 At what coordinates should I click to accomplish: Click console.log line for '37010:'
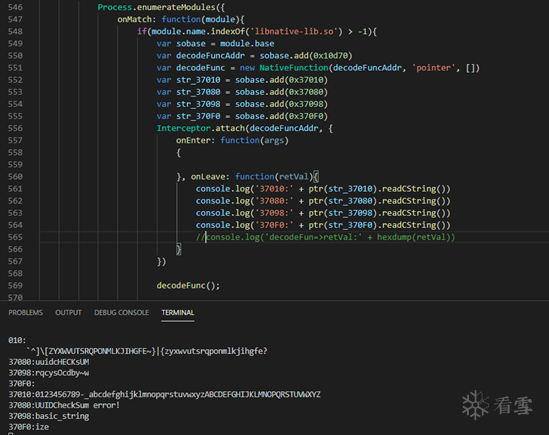(x=323, y=189)
